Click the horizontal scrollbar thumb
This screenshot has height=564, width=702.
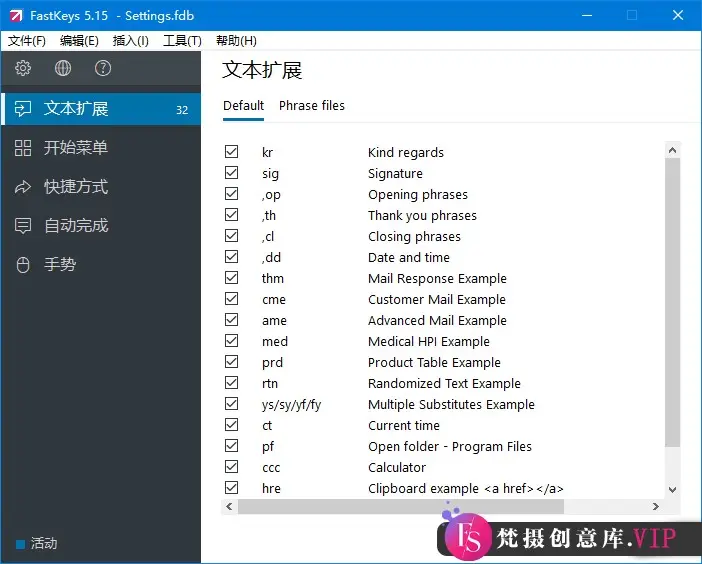401,507
